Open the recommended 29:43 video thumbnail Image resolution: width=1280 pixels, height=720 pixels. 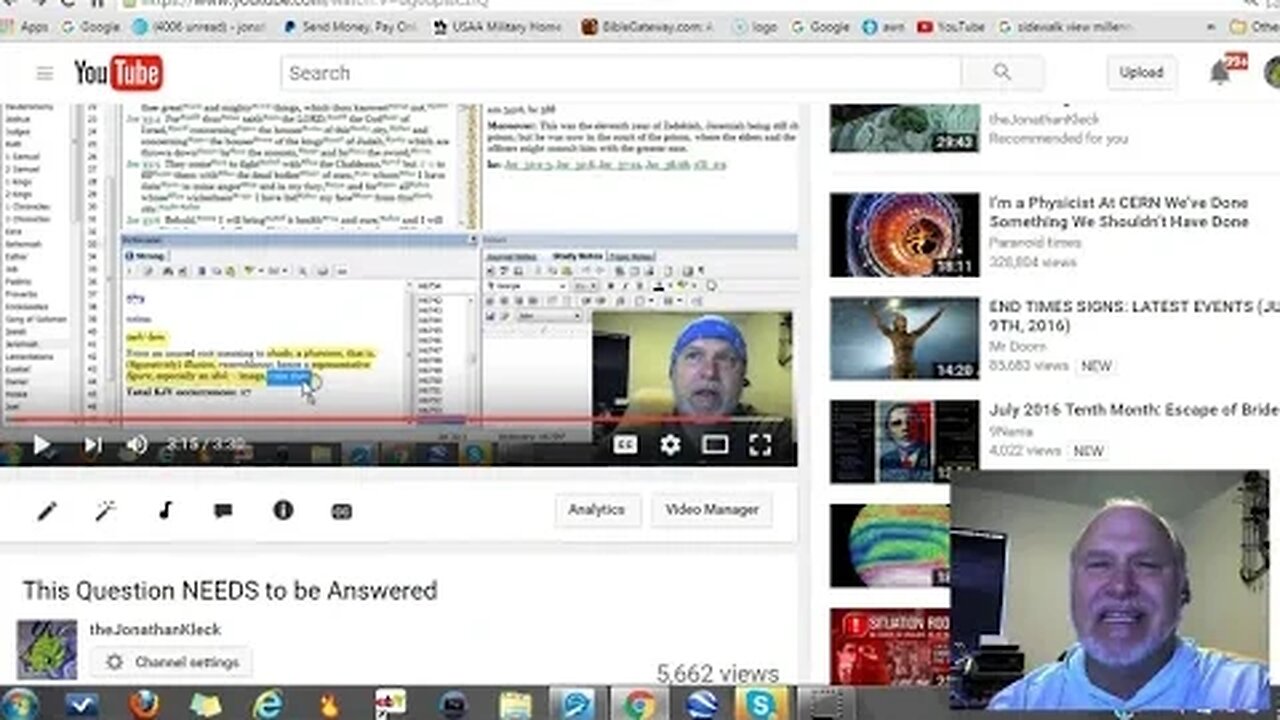905,128
